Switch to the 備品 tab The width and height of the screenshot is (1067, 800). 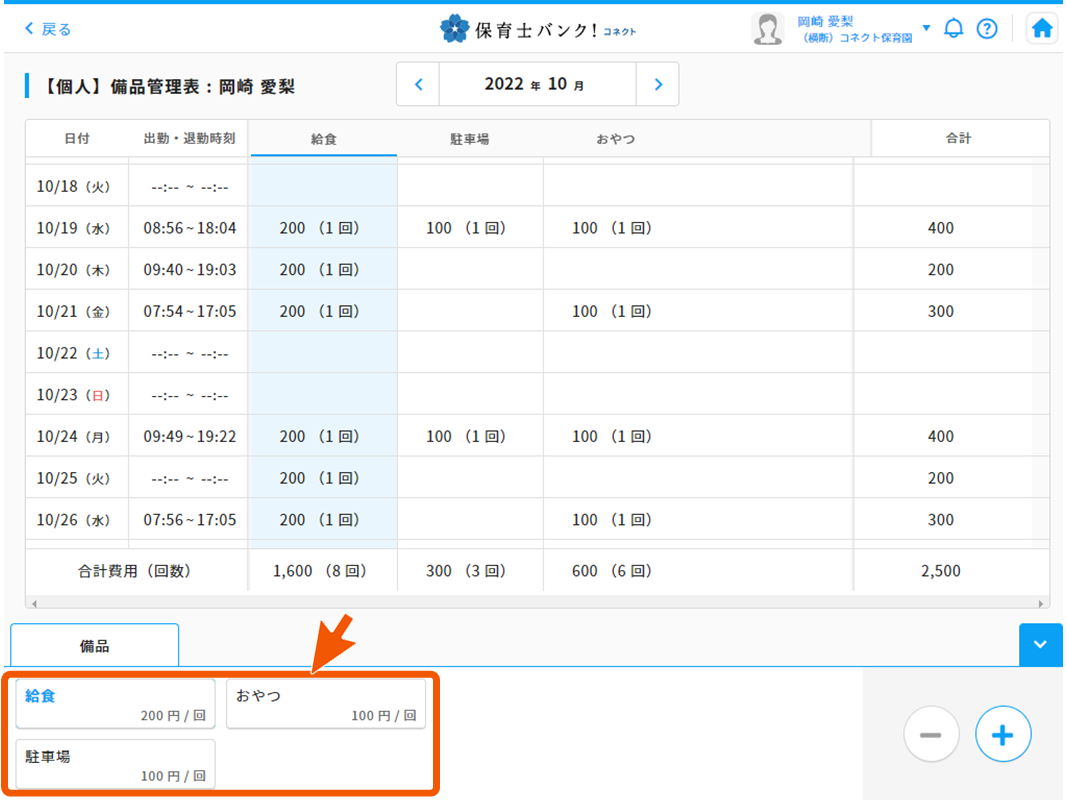(95, 646)
